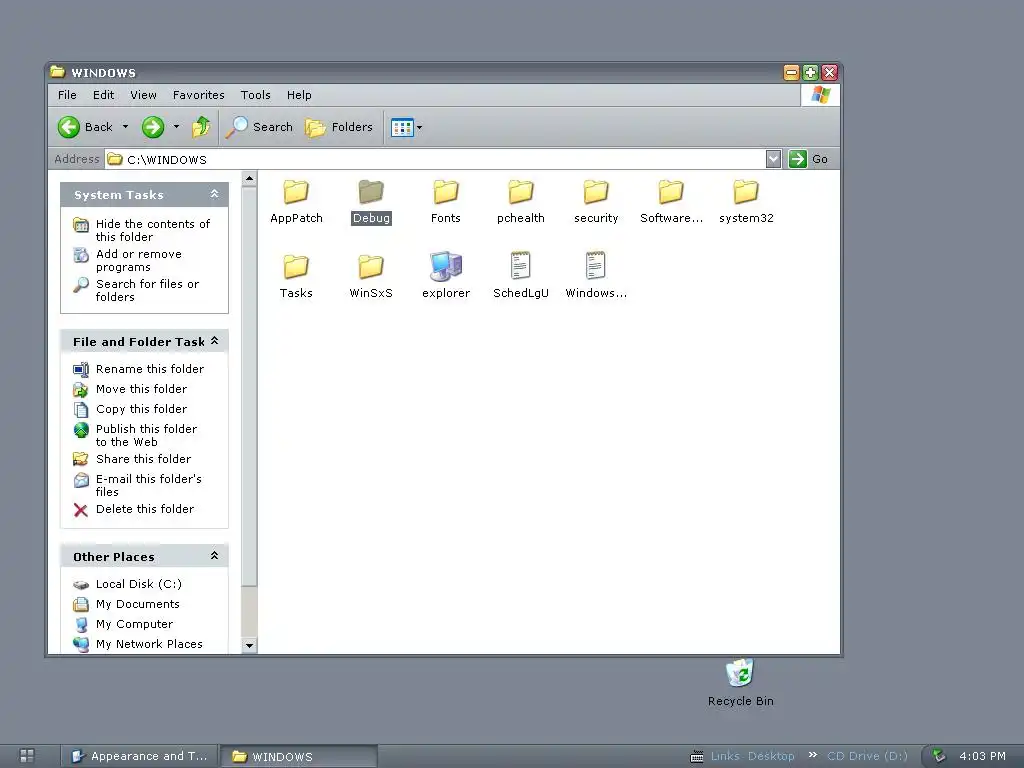The width and height of the screenshot is (1024, 768).
Task: Collapse the Other Places panel
Action: point(214,556)
